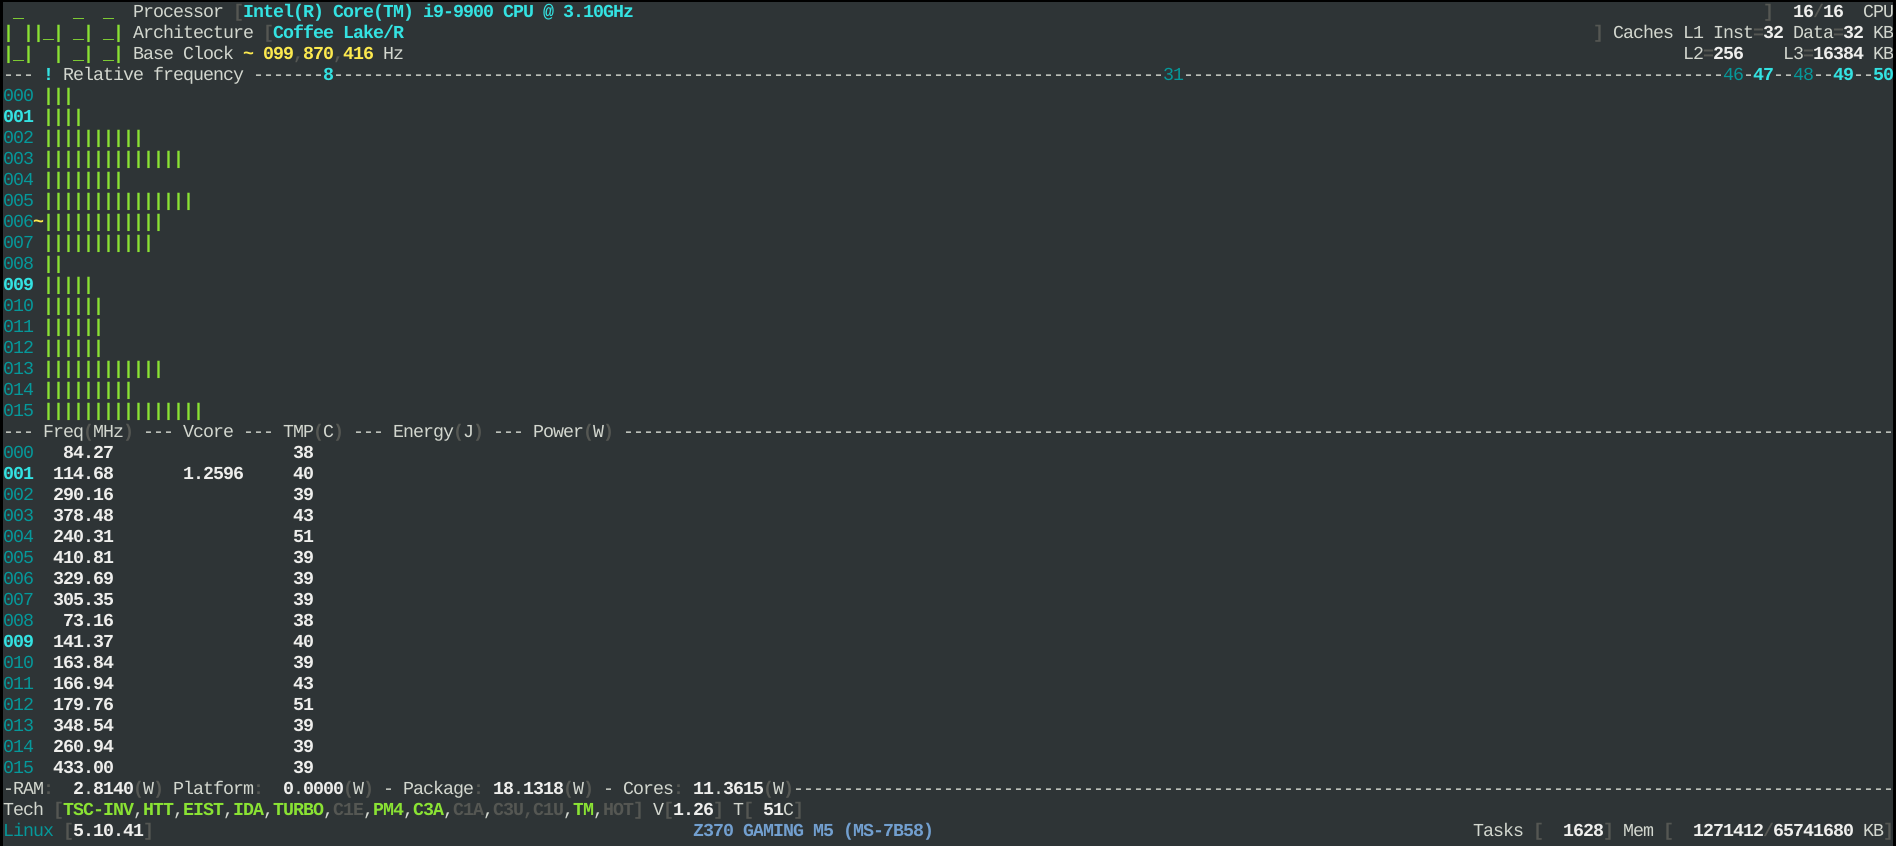The image size is (1896, 846).
Task: Click the processor name Intel Core i9-9900
Action: click(x=438, y=12)
